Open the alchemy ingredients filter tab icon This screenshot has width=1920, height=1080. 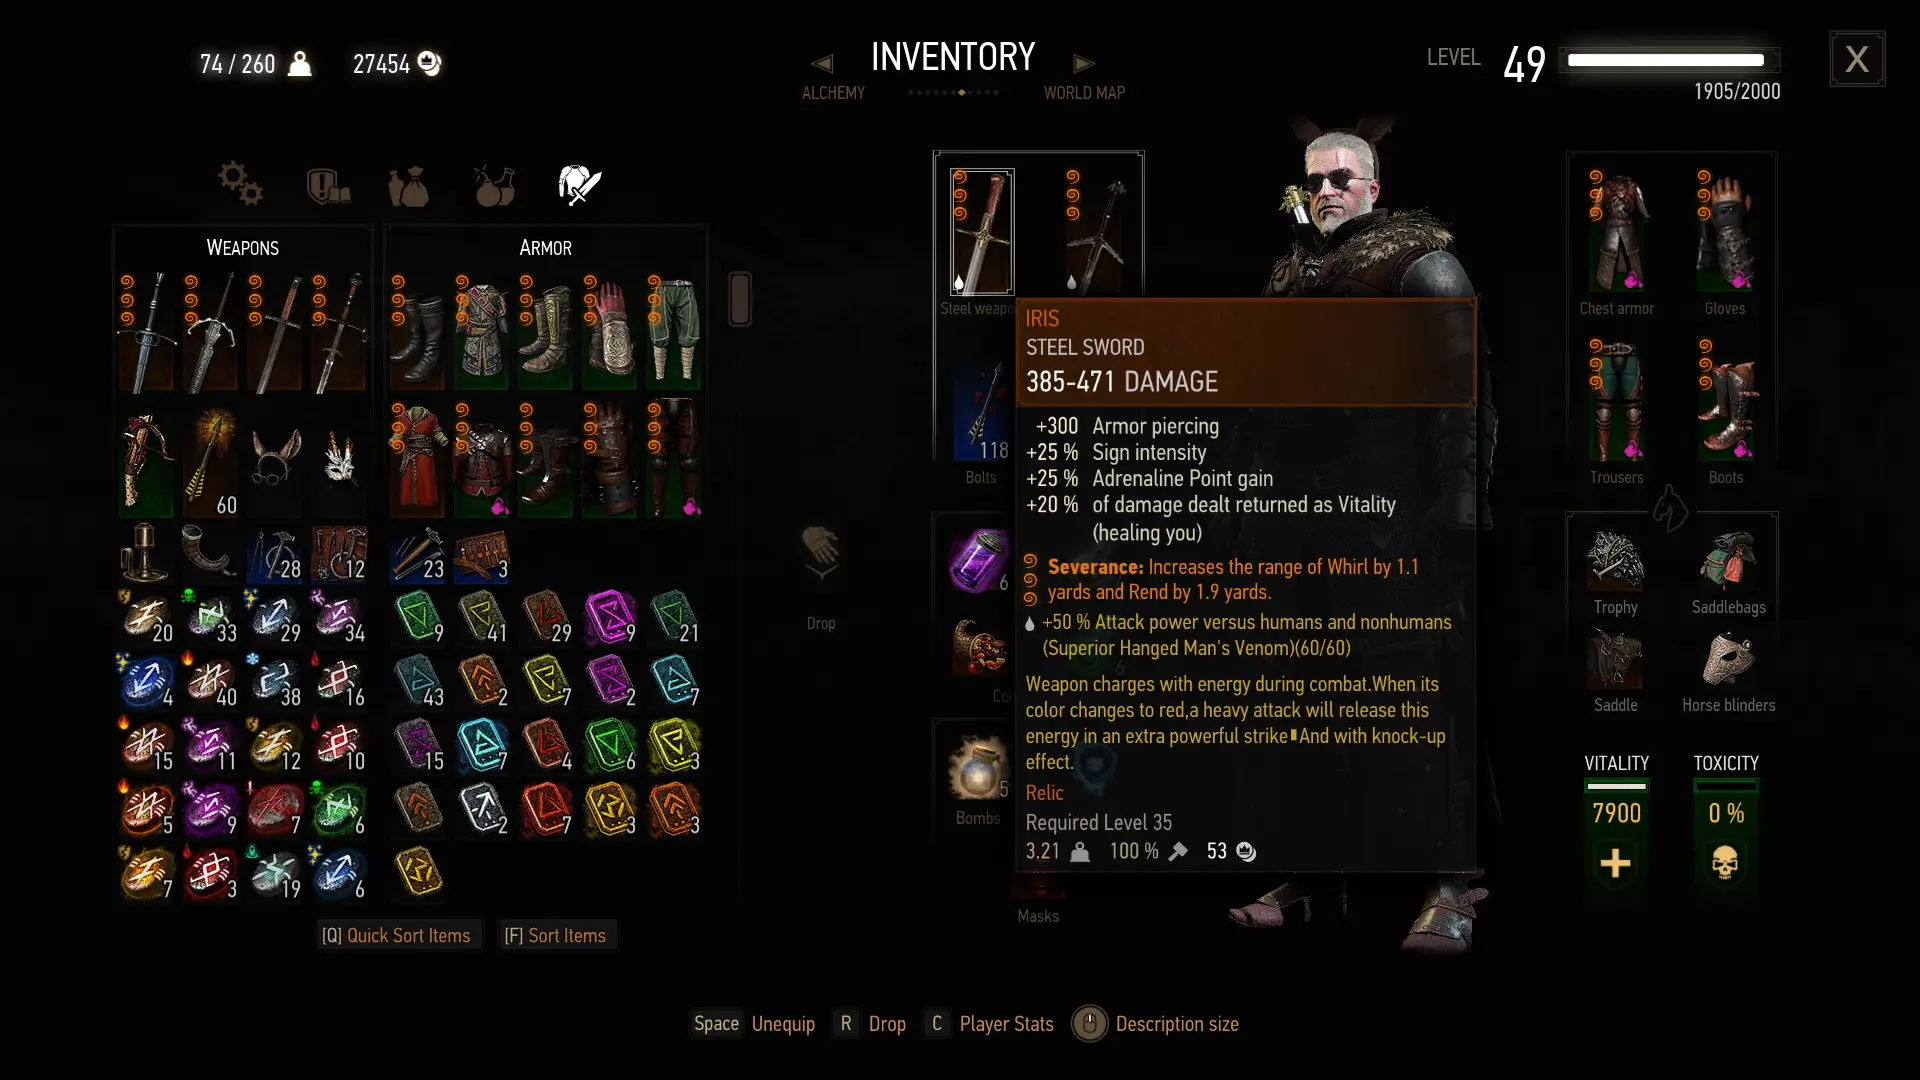[494, 185]
